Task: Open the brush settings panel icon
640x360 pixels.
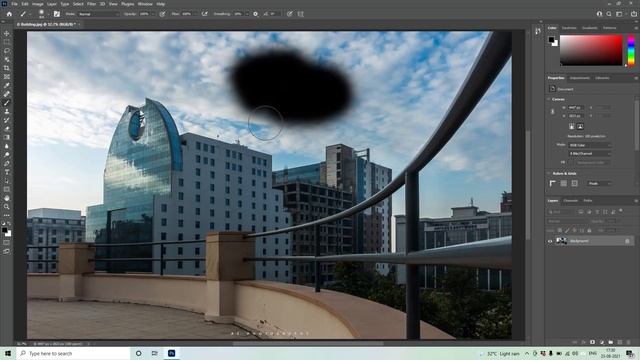Action: (57, 14)
